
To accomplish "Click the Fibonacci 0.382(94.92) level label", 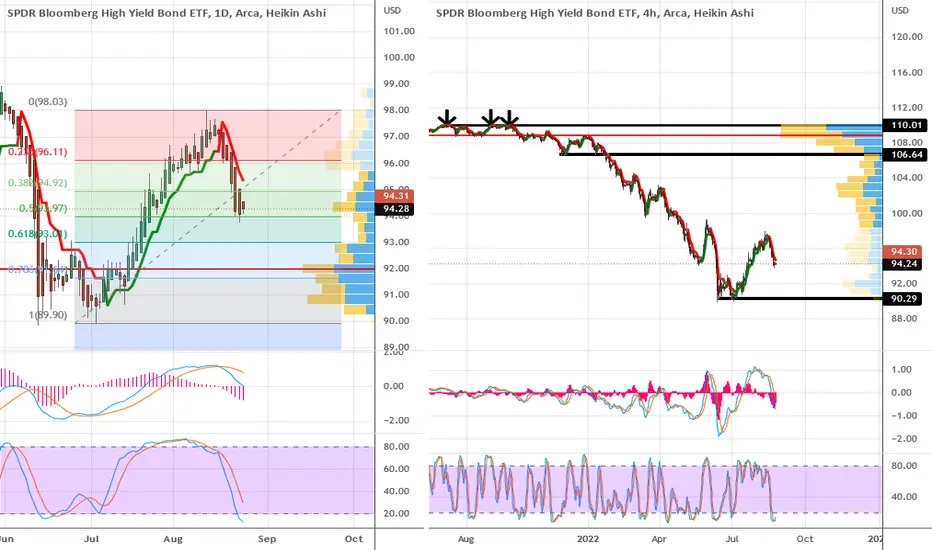I will [37, 183].
